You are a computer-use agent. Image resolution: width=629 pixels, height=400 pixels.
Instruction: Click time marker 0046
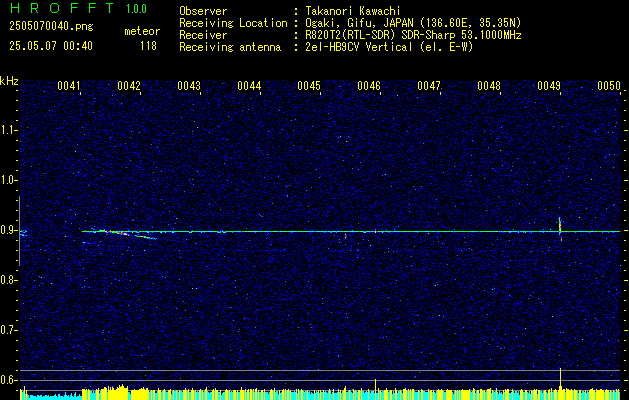pyautogui.click(x=369, y=86)
